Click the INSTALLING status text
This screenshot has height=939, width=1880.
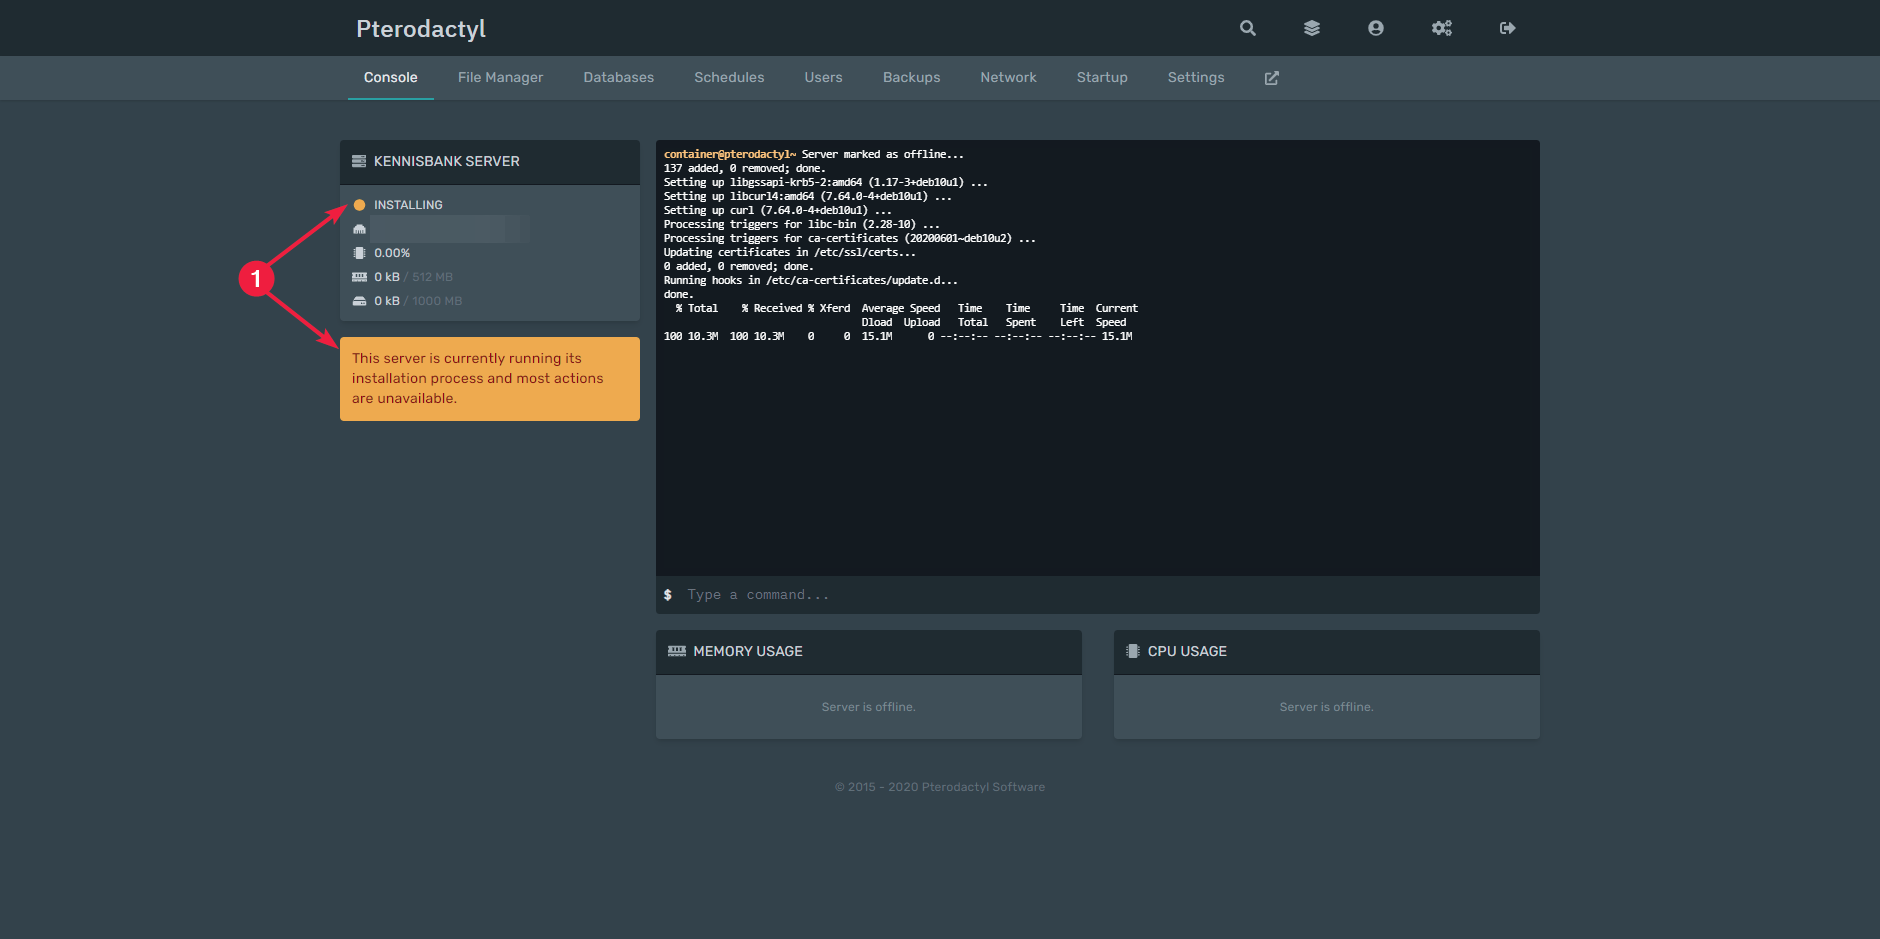pyautogui.click(x=408, y=205)
